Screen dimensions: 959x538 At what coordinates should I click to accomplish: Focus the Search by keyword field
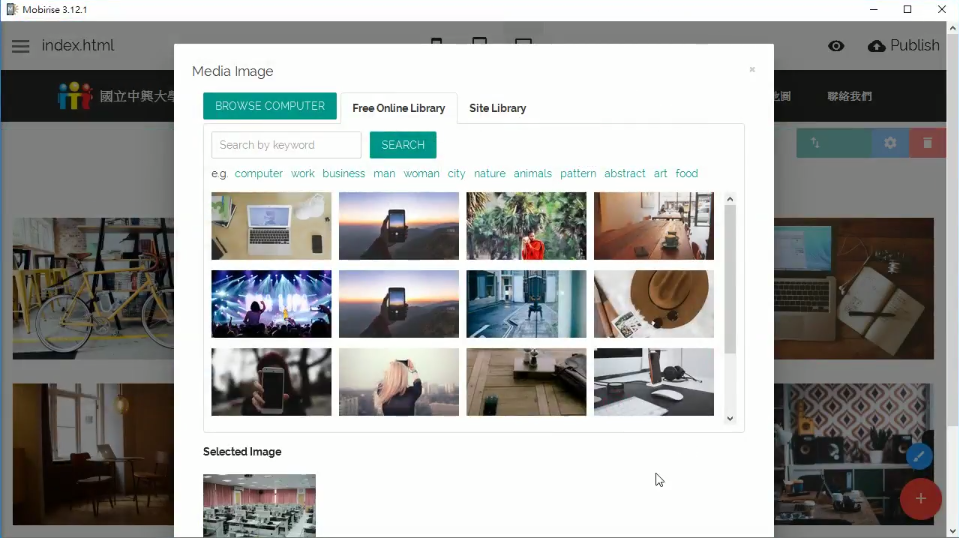pyautogui.click(x=286, y=145)
